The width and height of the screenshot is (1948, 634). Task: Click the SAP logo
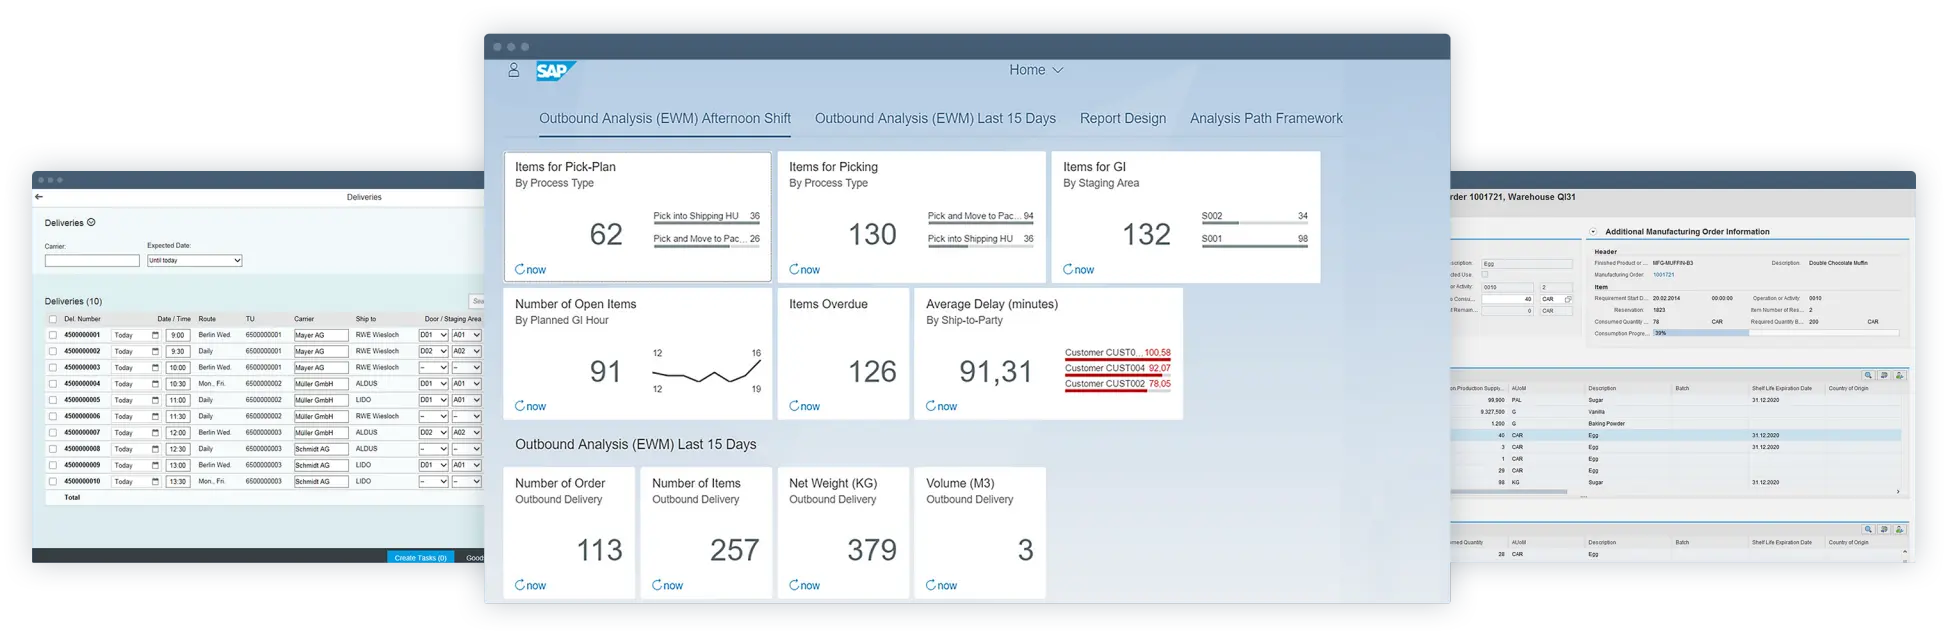click(554, 71)
